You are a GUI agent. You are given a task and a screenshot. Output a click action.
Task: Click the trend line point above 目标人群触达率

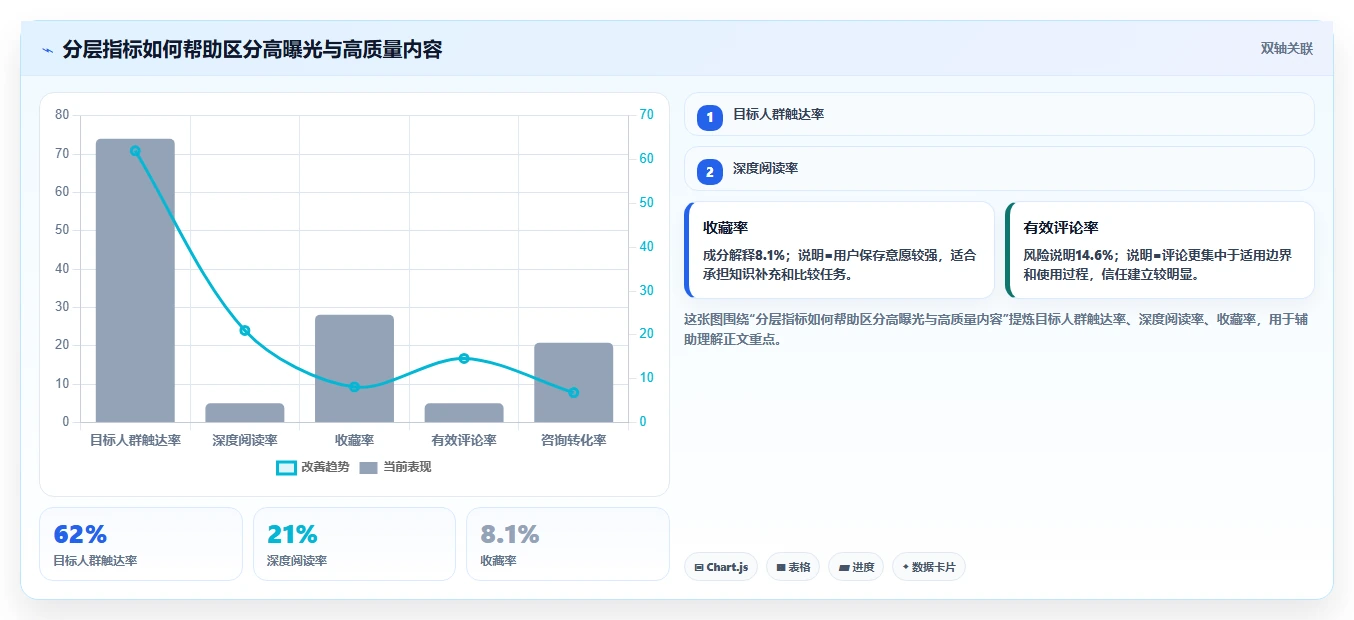(135, 151)
